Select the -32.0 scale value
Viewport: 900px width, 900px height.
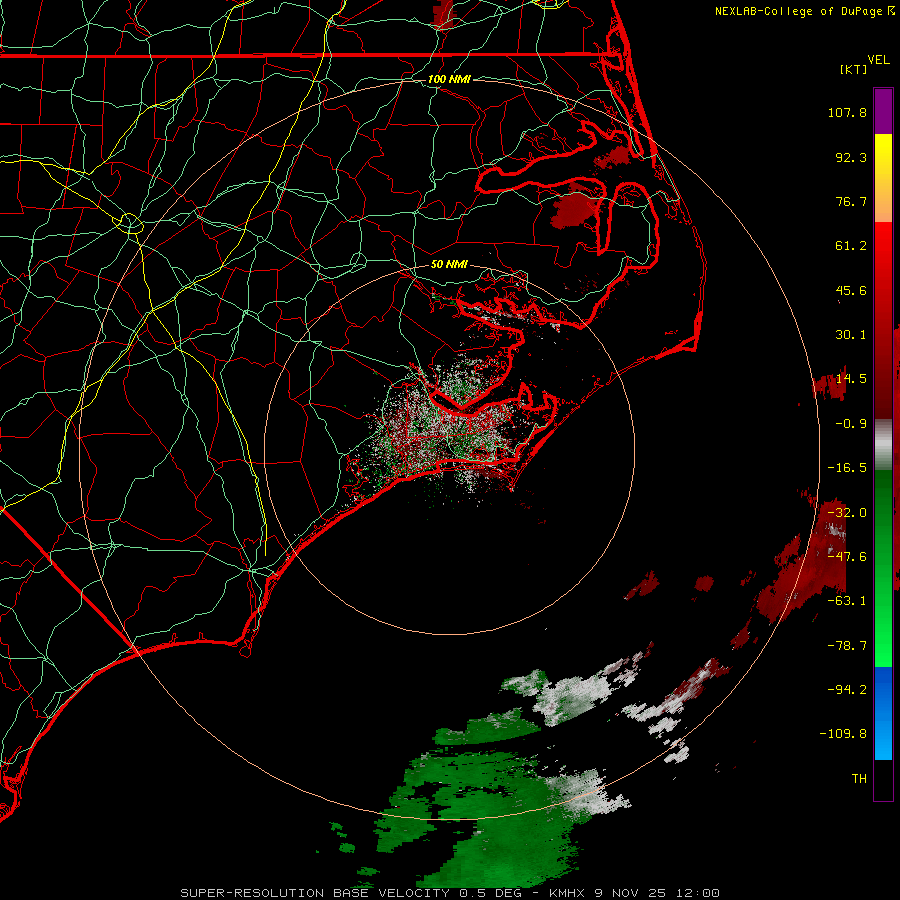click(847, 513)
